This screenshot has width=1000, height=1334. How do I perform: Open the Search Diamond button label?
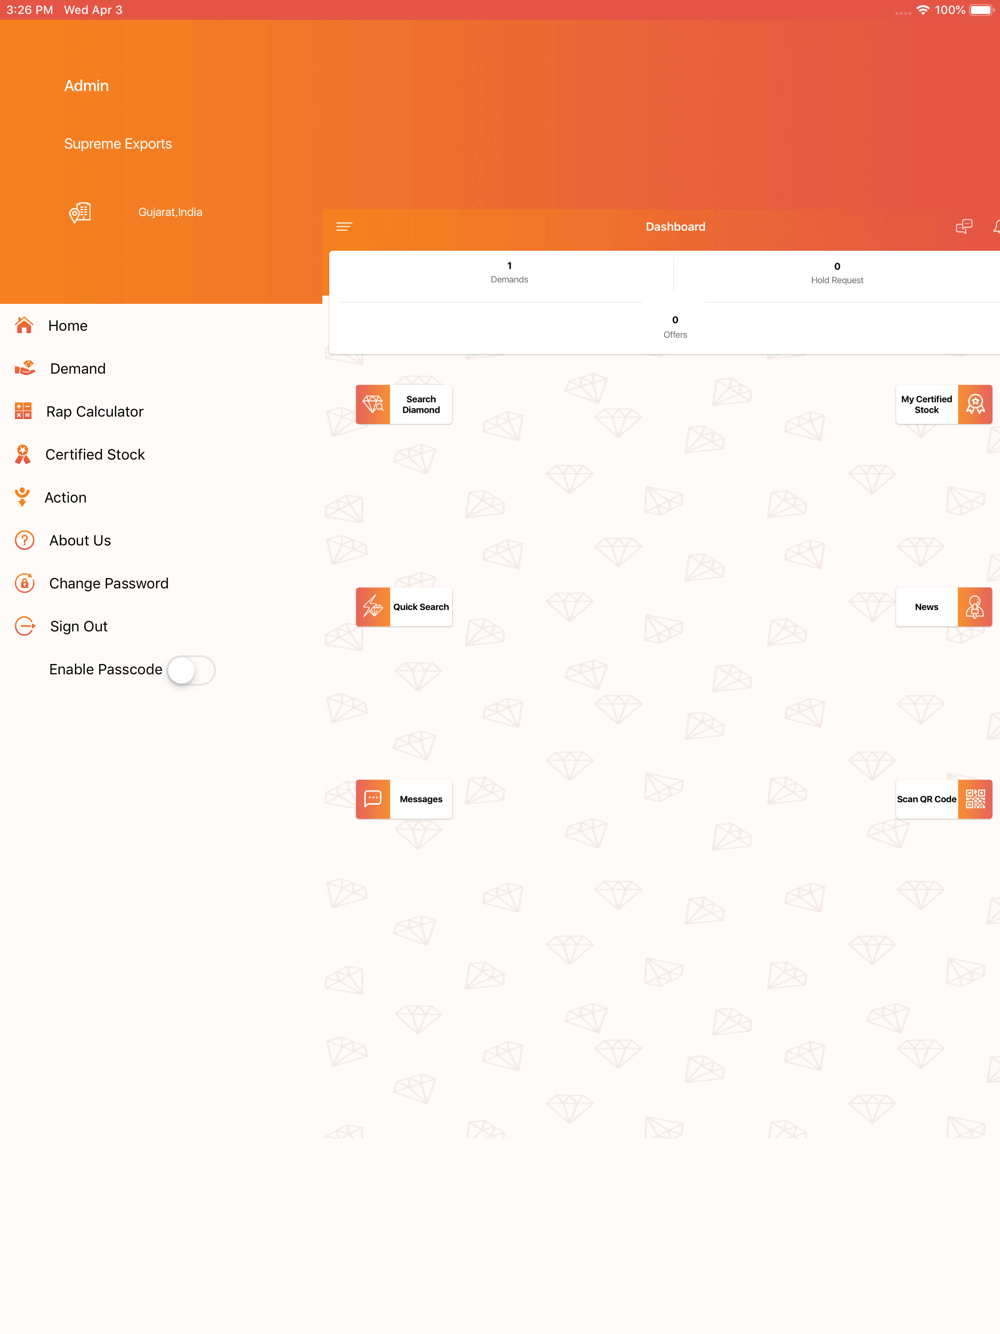tap(421, 404)
